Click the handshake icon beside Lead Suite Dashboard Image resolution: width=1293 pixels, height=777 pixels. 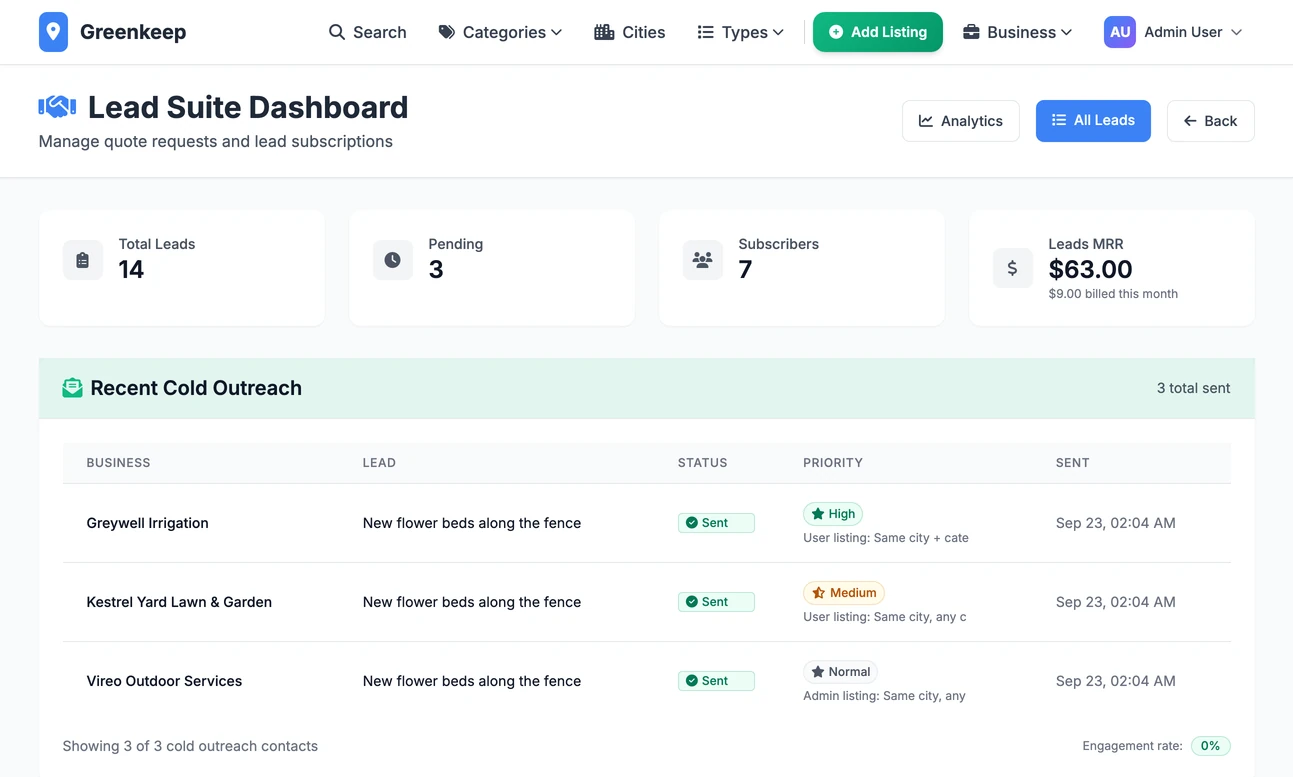click(x=57, y=106)
